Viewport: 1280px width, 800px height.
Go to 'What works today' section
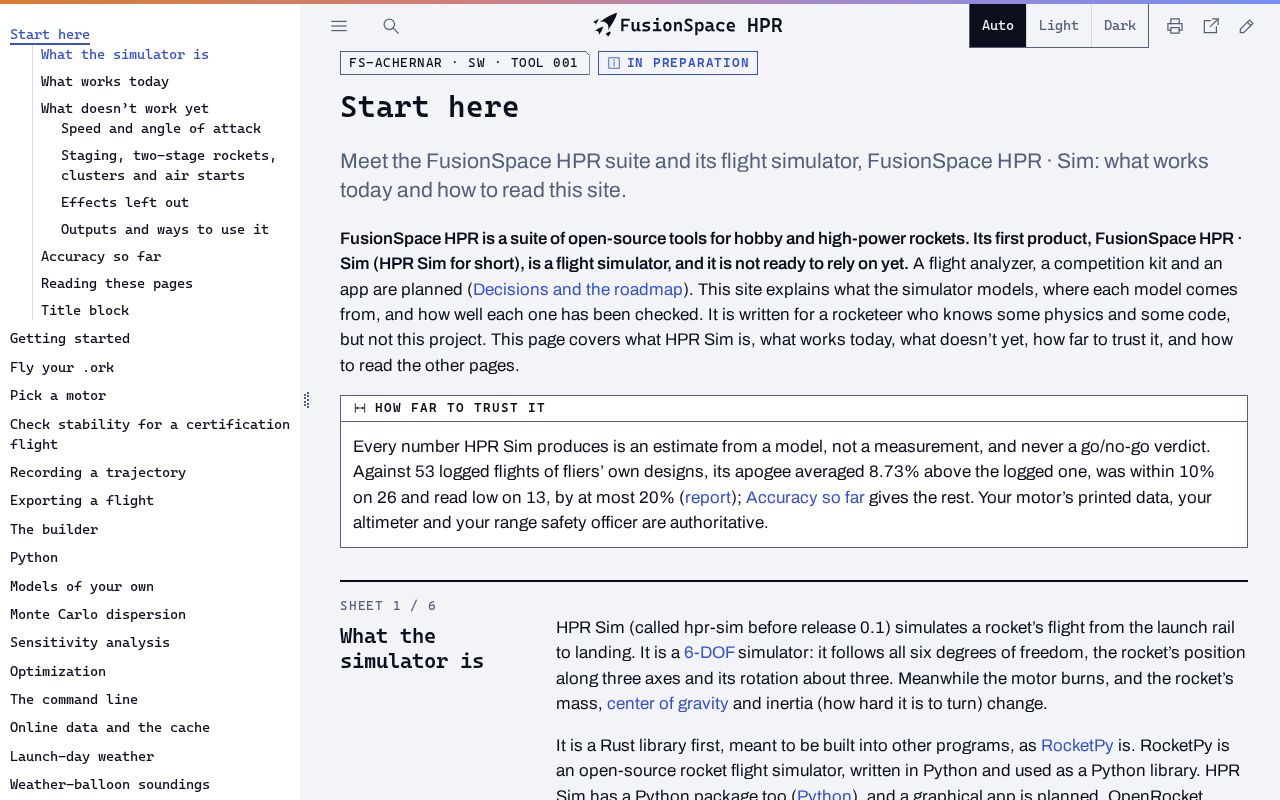105,81
